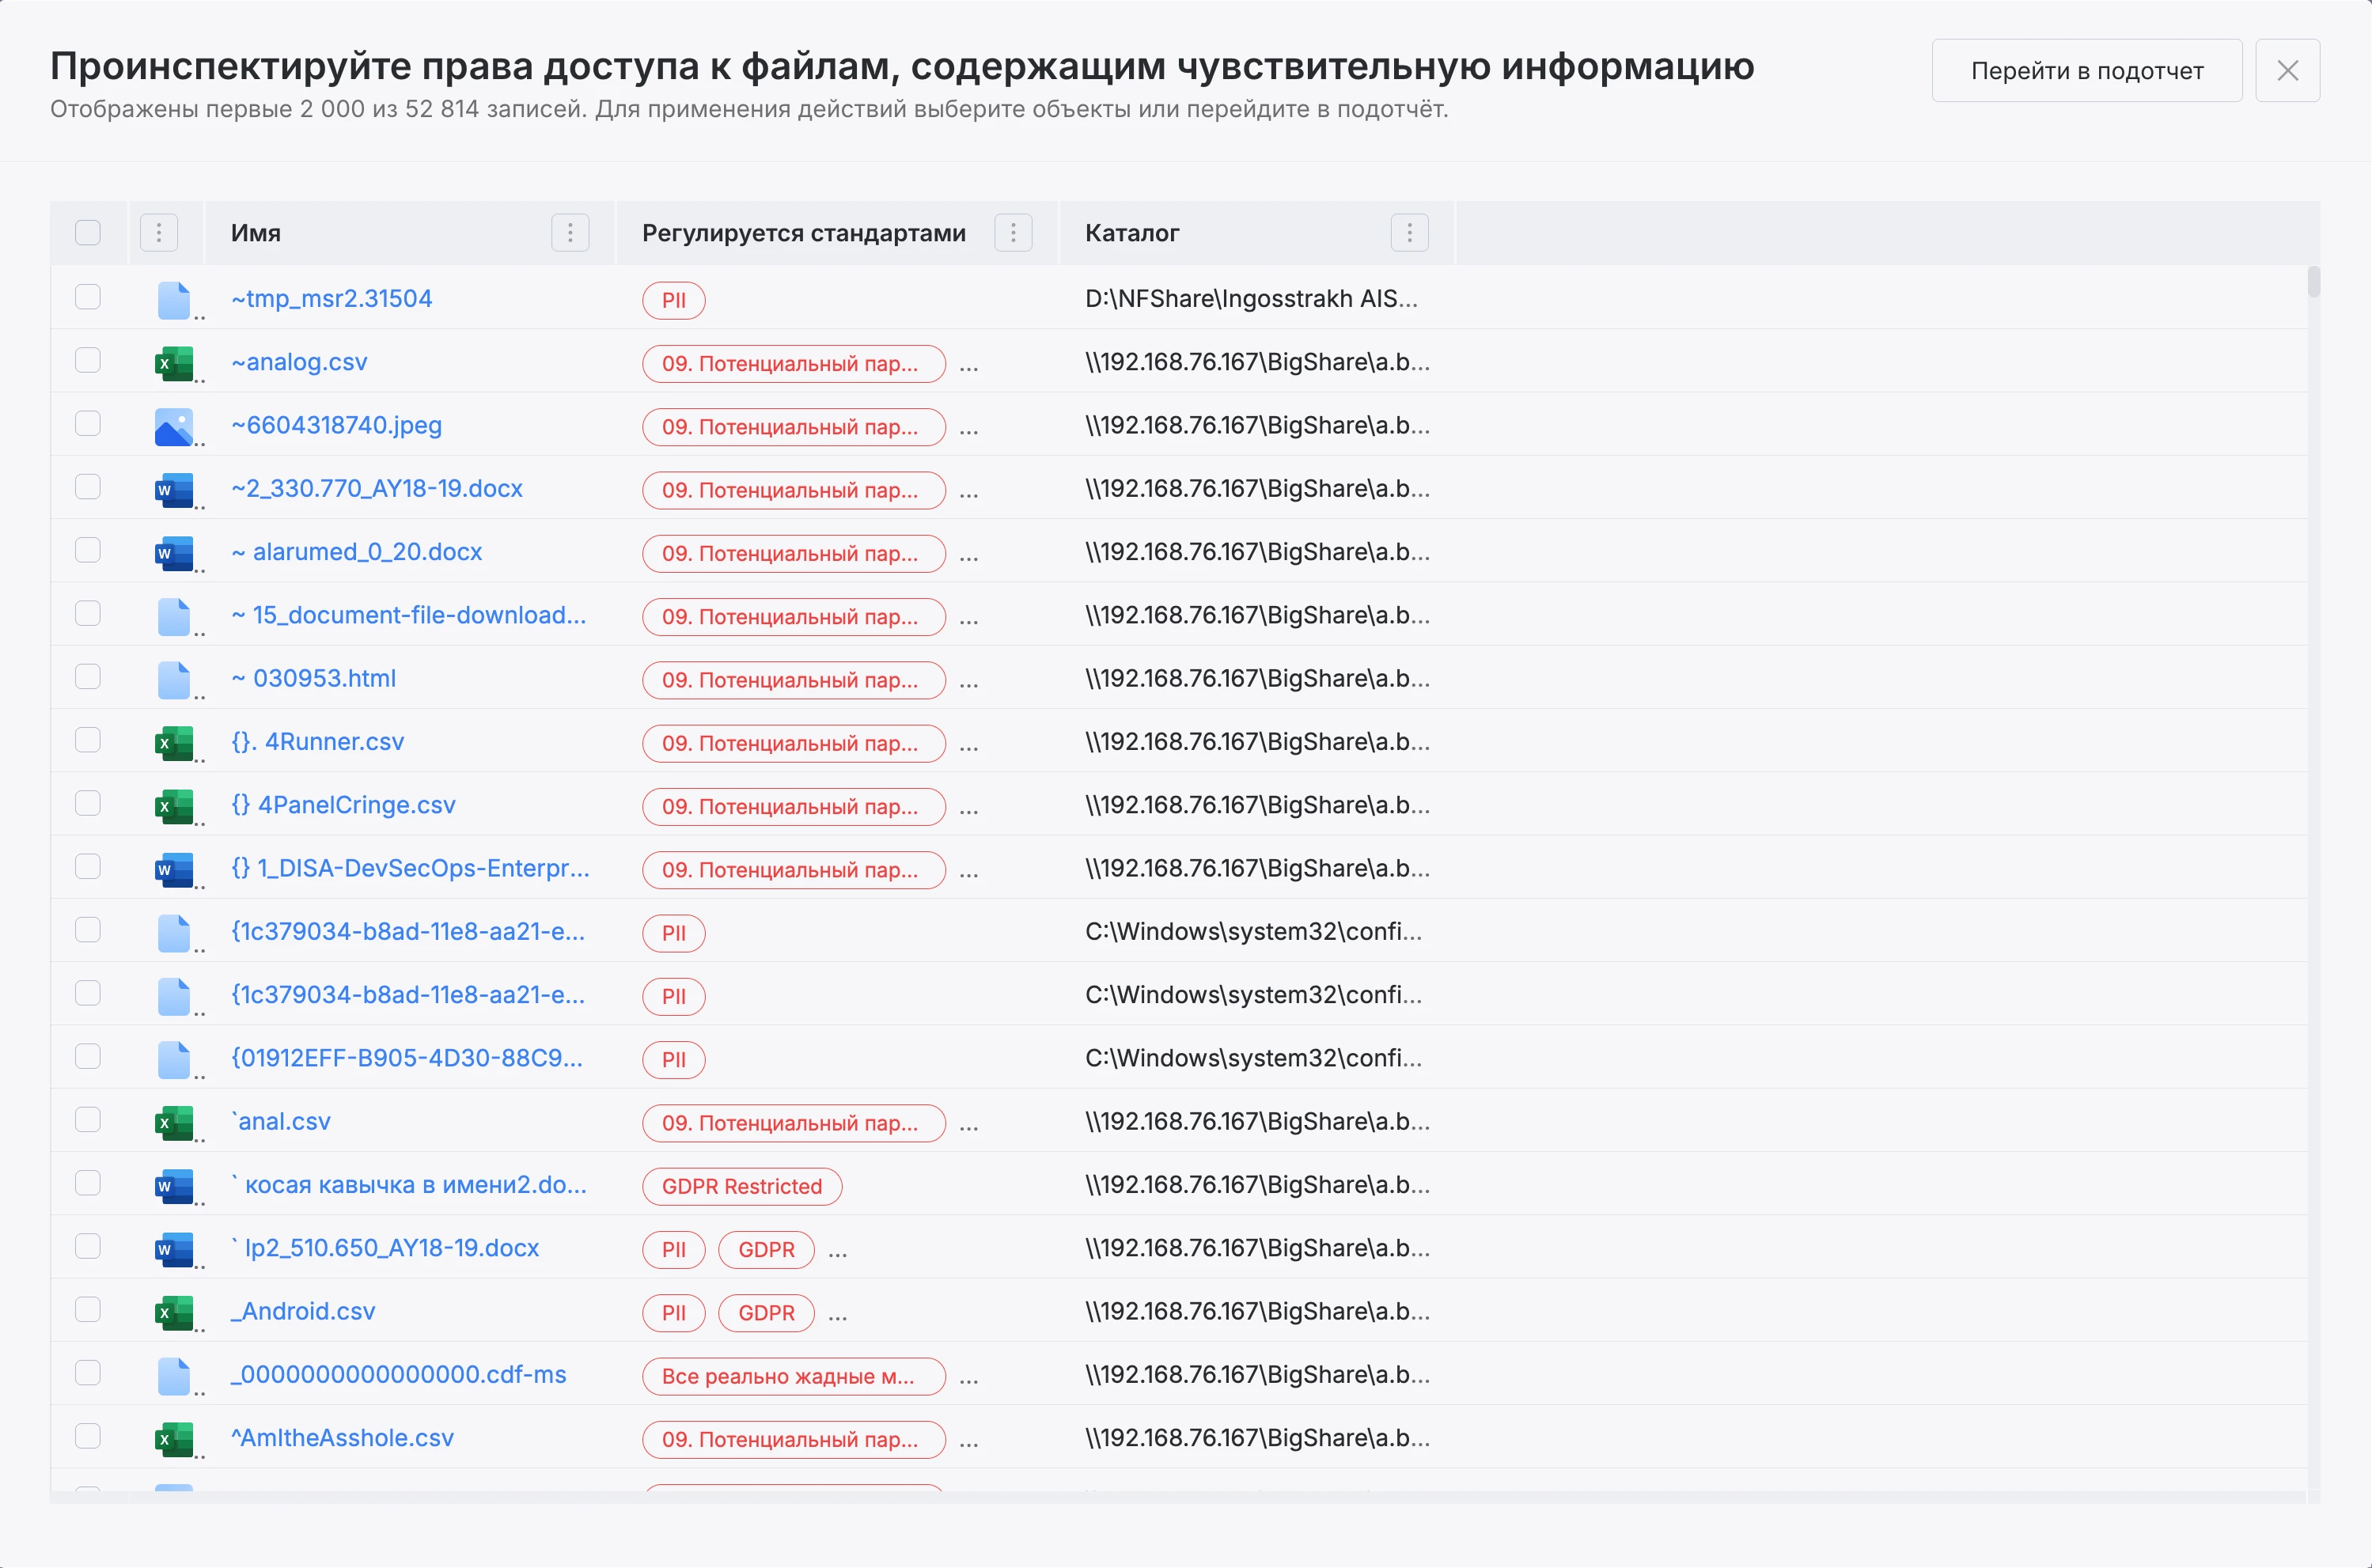Image resolution: width=2372 pixels, height=1568 pixels.
Task: Click the Excel icon for {} 4PanelCringe.csv
Action: coord(174,806)
